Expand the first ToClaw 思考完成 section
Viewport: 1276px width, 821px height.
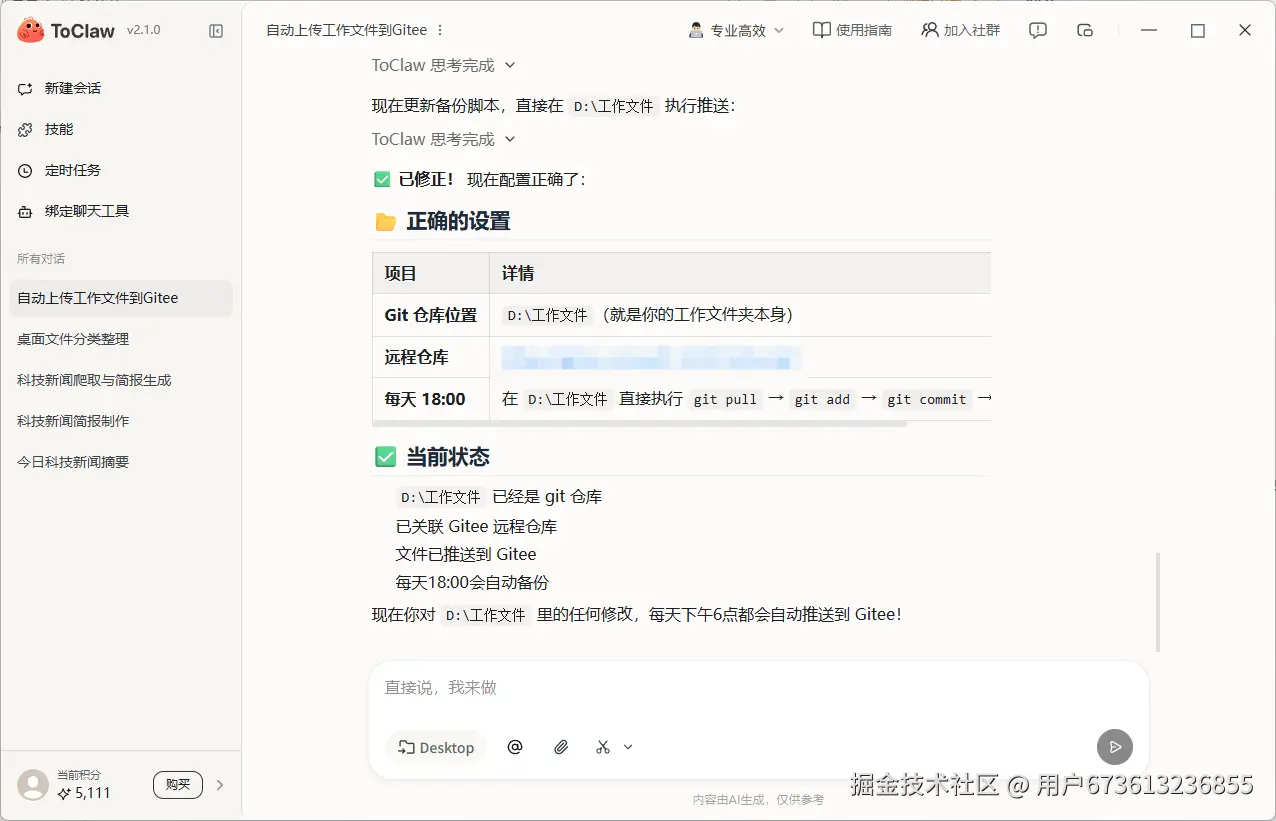(444, 65)
